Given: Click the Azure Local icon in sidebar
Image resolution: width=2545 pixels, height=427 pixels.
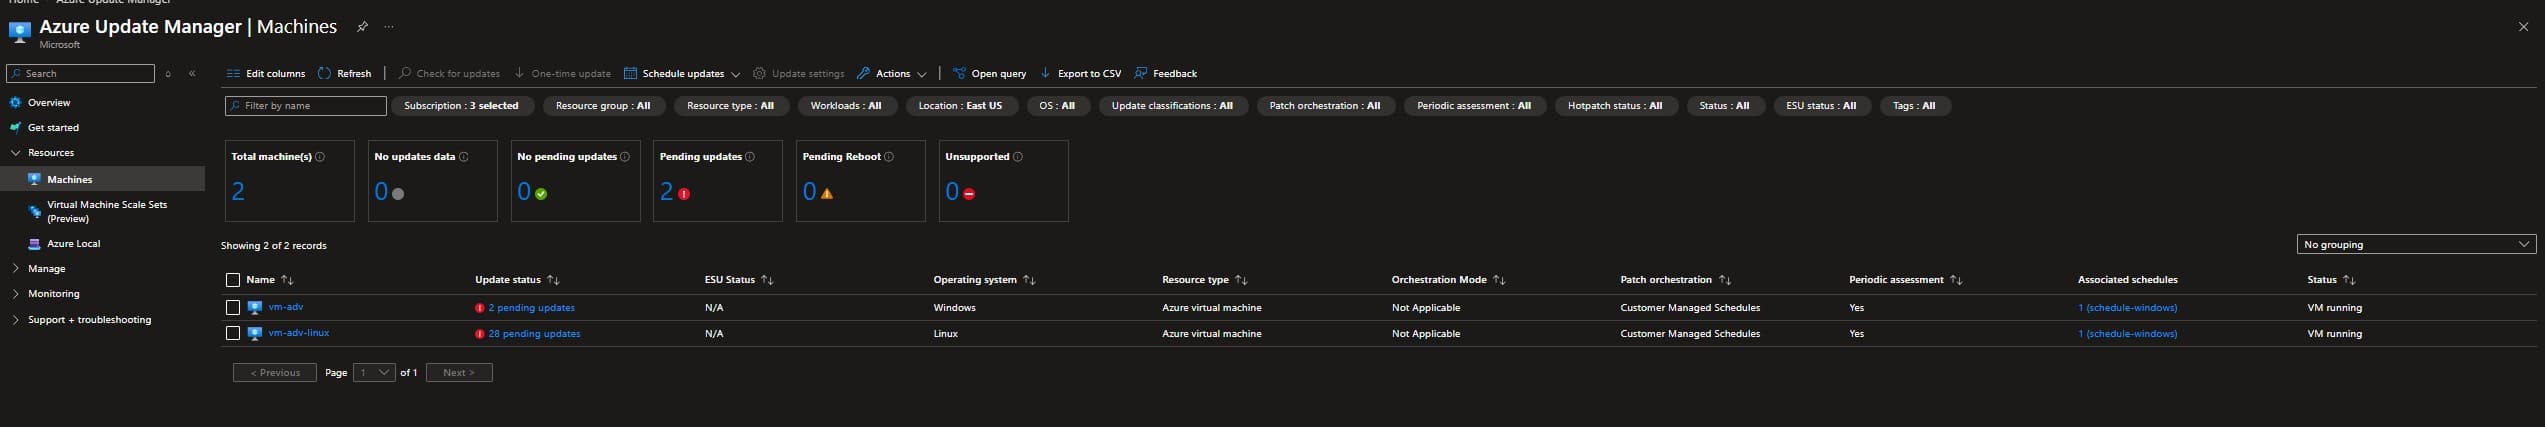Looking at the screenshot, I should click(35, 244).
